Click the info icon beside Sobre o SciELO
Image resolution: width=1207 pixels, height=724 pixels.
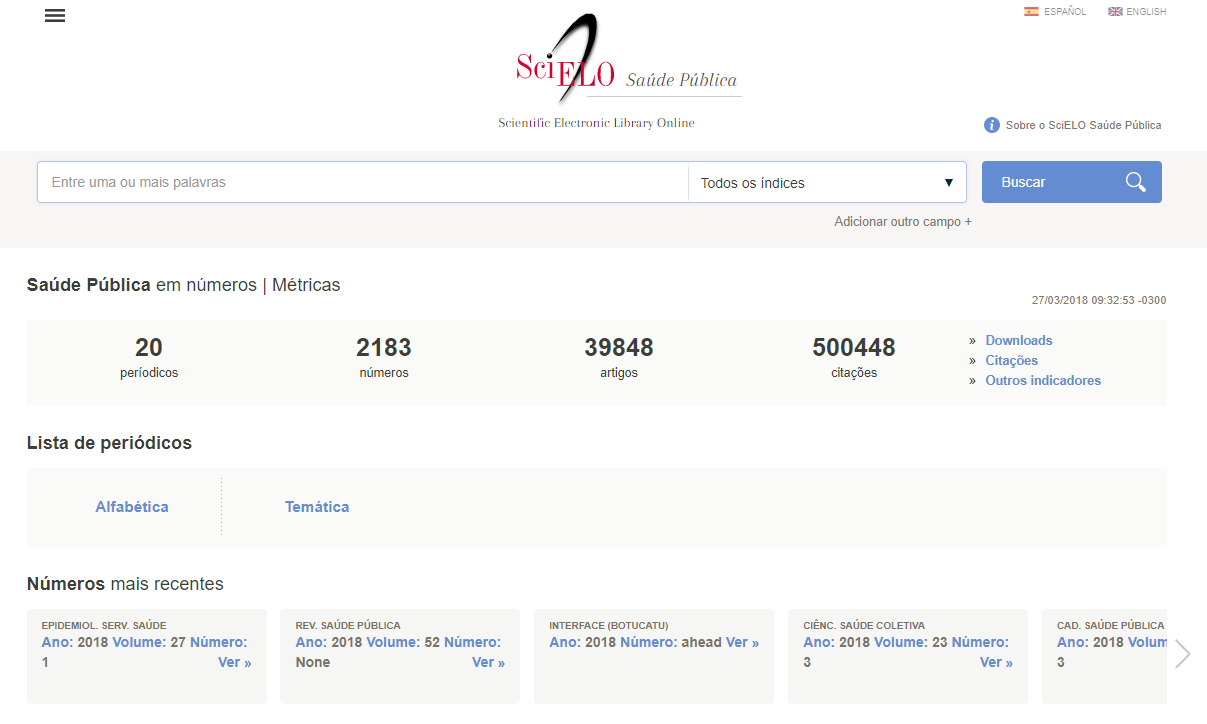pos(992,125)
